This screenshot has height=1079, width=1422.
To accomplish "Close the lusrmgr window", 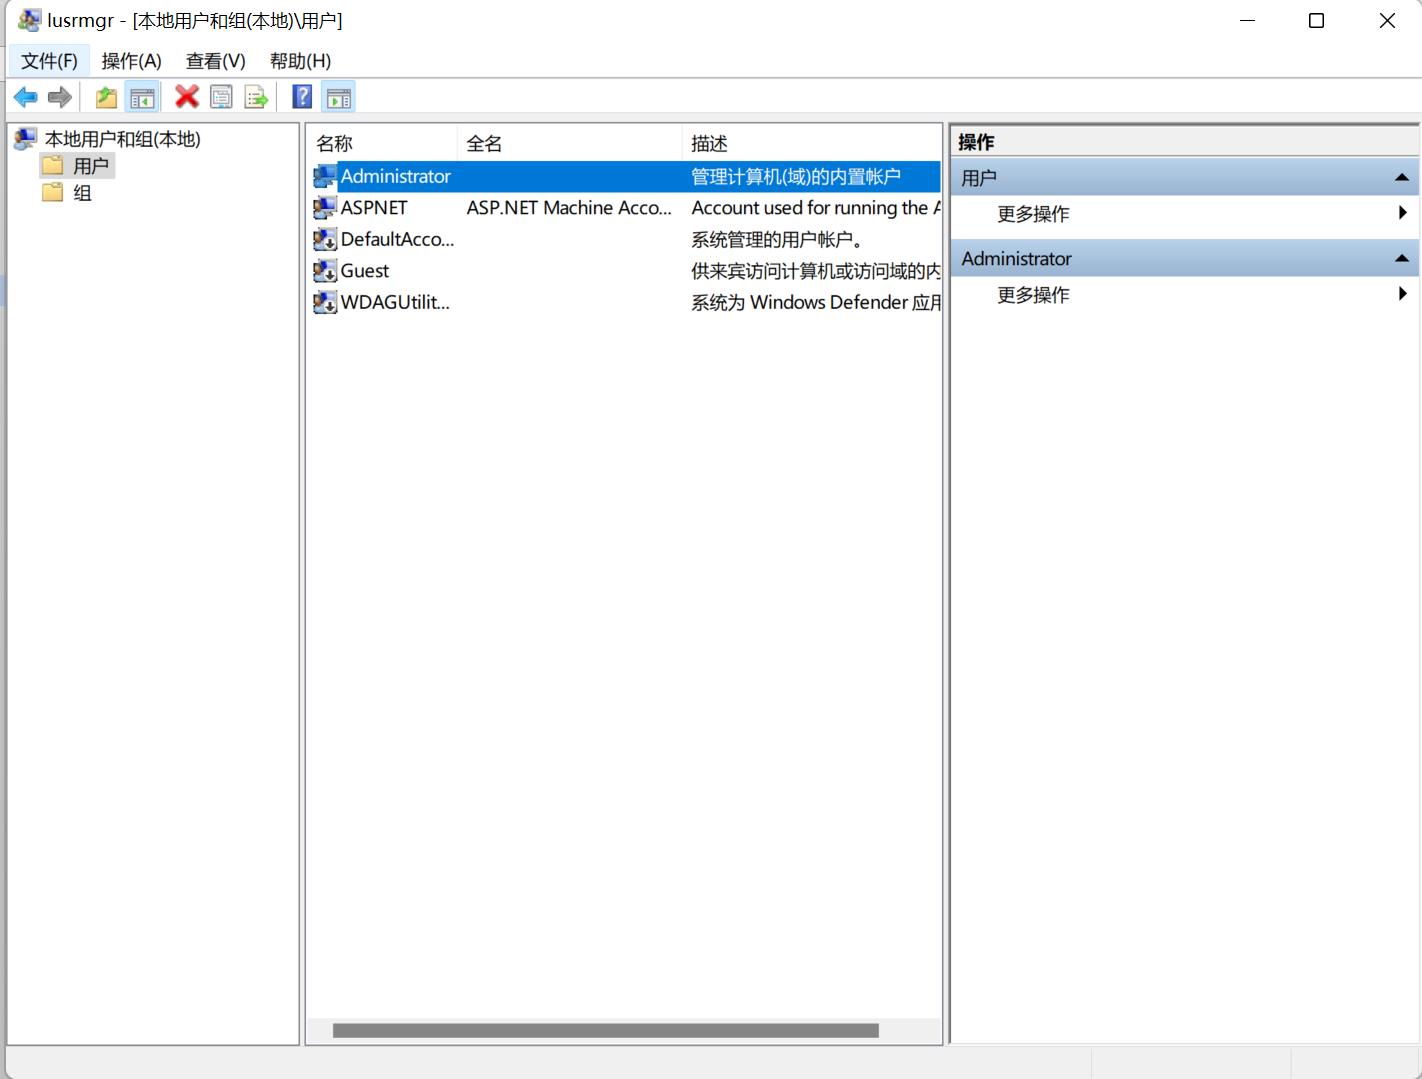I will (1387, 20).
